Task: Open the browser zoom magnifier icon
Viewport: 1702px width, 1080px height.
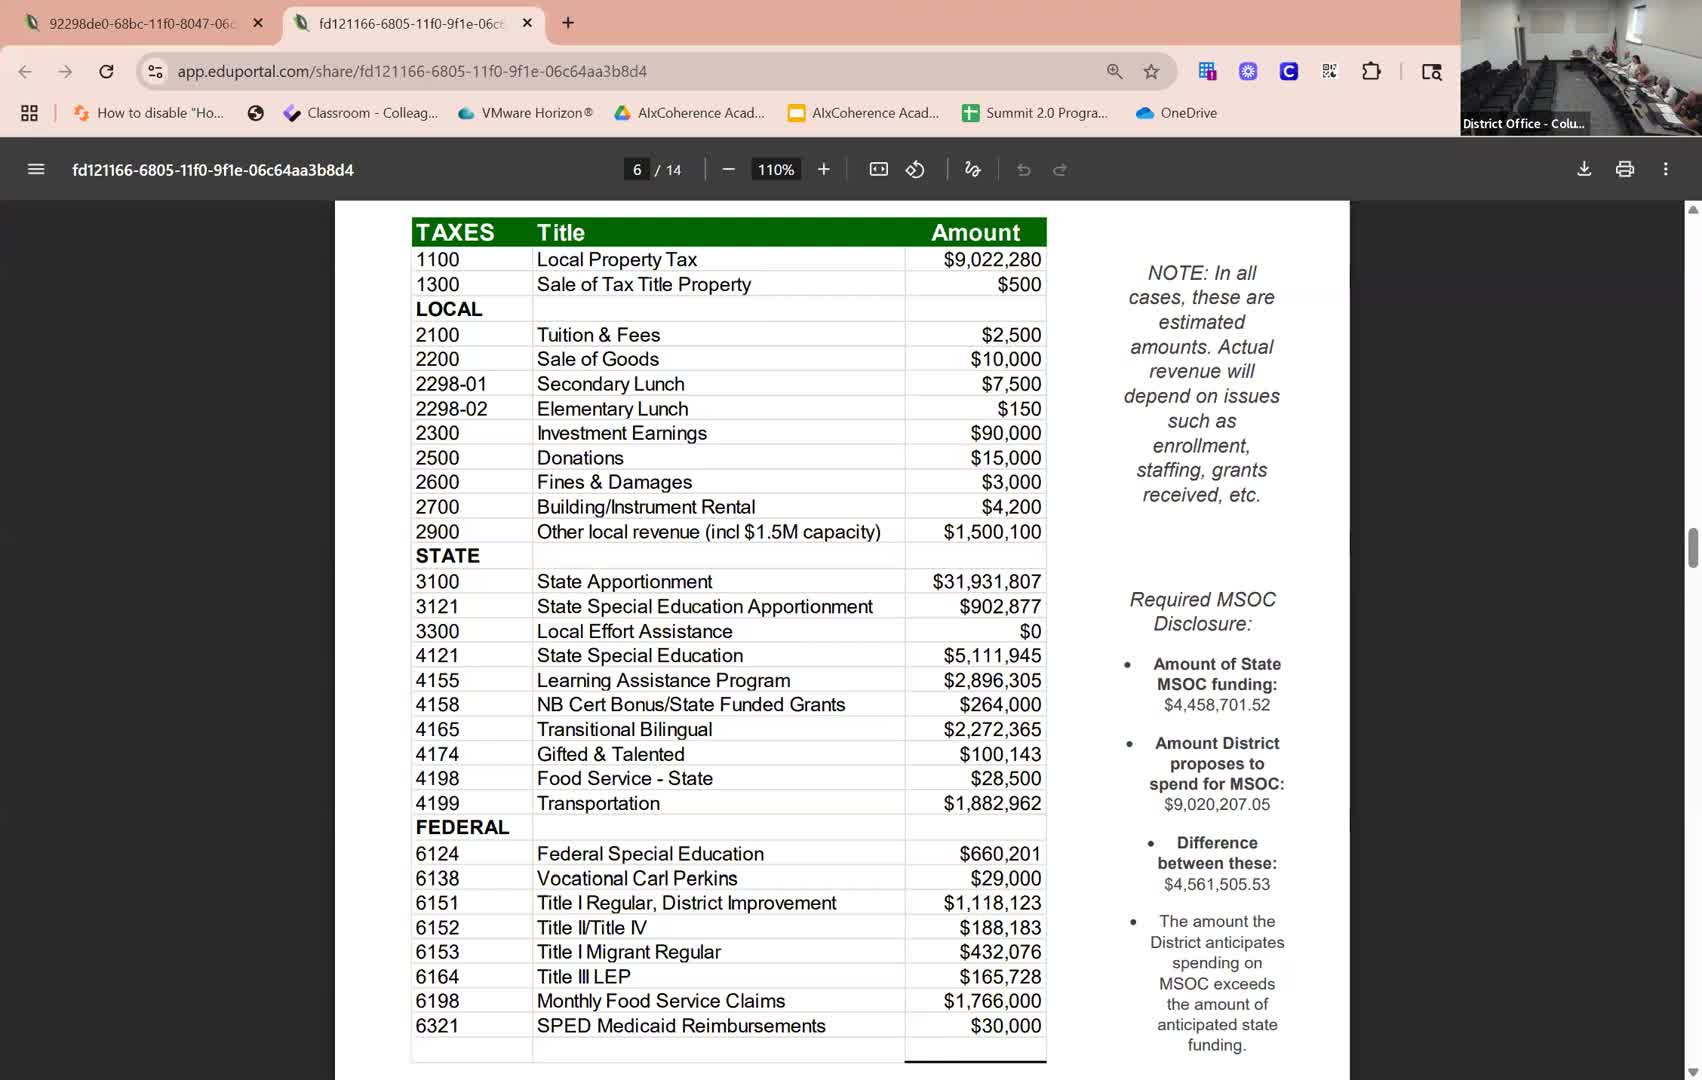Action: point(1114,71)
